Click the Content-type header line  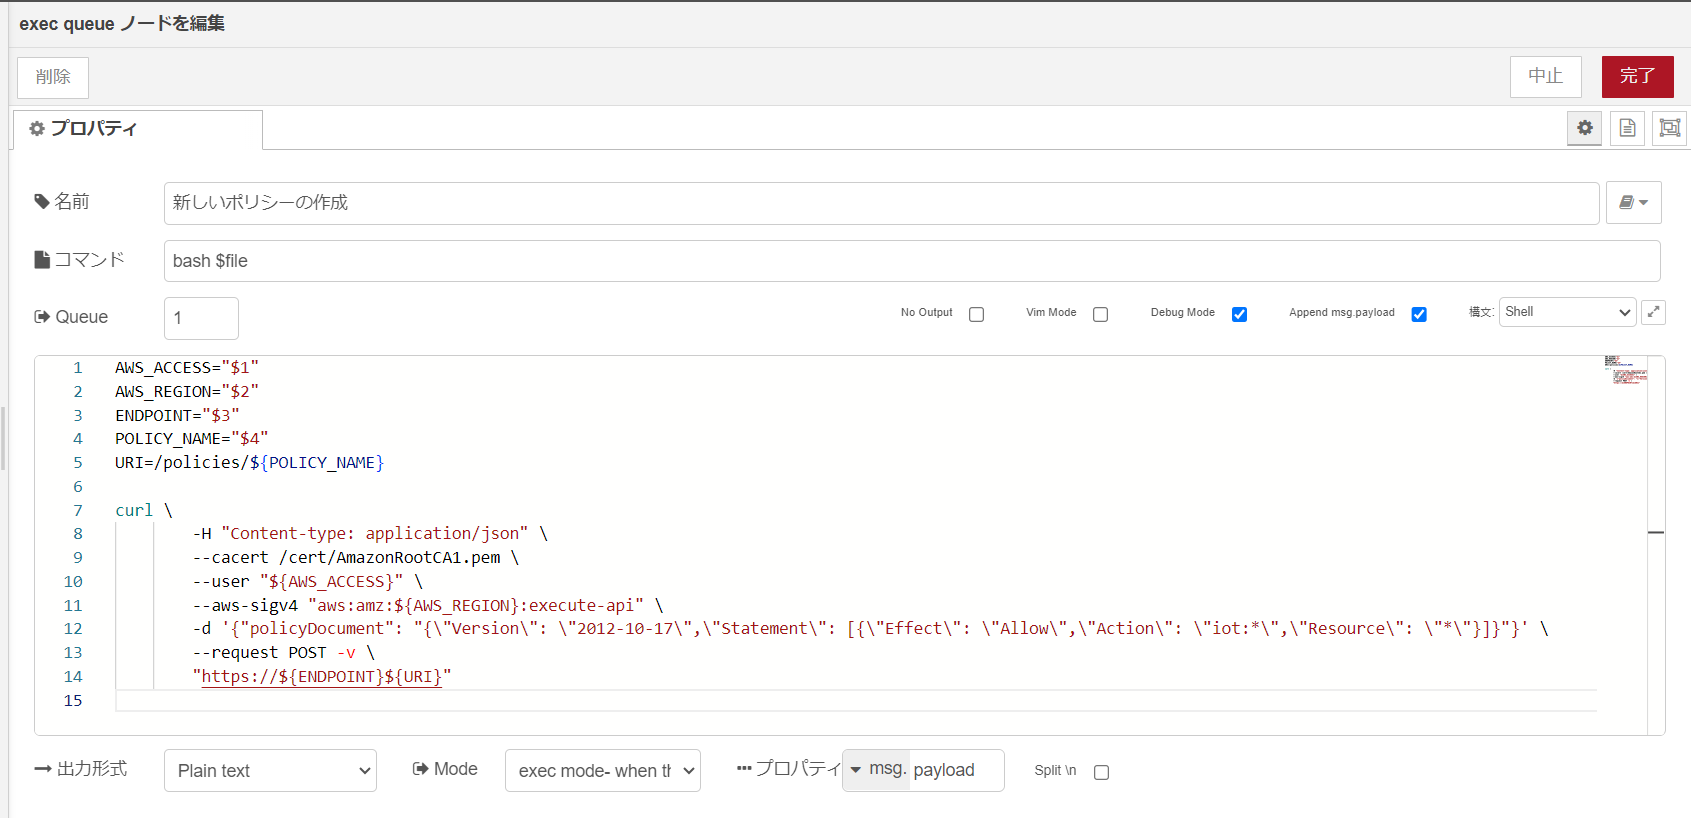tap(370, 534)
